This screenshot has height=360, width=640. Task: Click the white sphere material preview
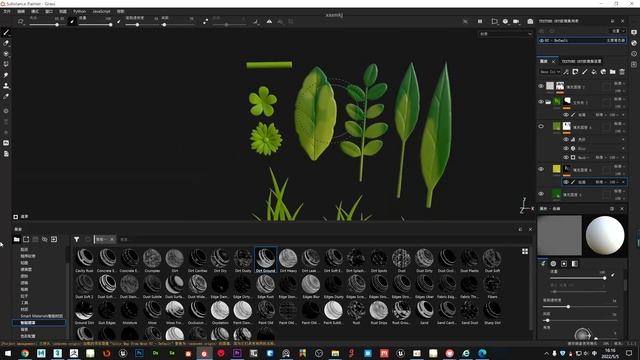(x=605, y=236)
